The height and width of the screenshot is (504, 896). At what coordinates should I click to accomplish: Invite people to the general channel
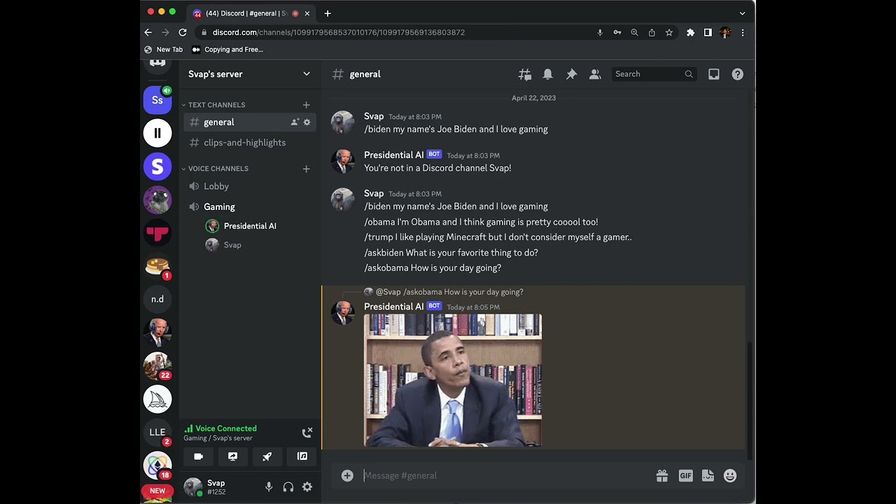(294, 122)
